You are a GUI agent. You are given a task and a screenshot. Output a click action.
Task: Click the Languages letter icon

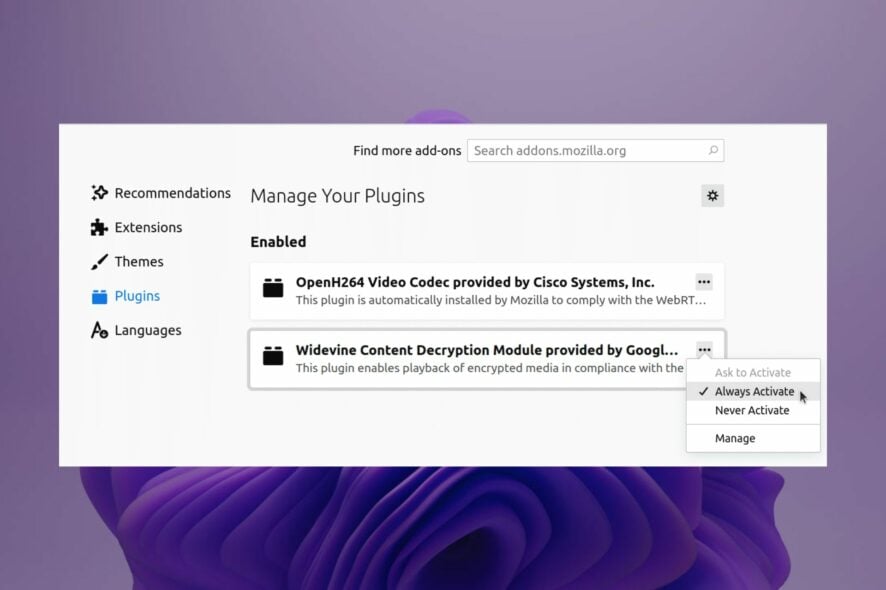point(99,330)
